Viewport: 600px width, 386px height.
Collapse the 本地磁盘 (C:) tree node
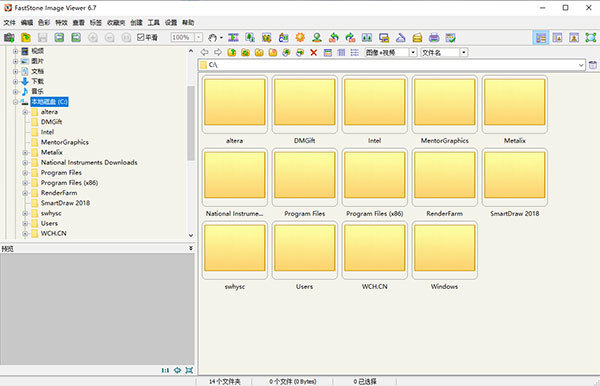click(x=15, y=102)
